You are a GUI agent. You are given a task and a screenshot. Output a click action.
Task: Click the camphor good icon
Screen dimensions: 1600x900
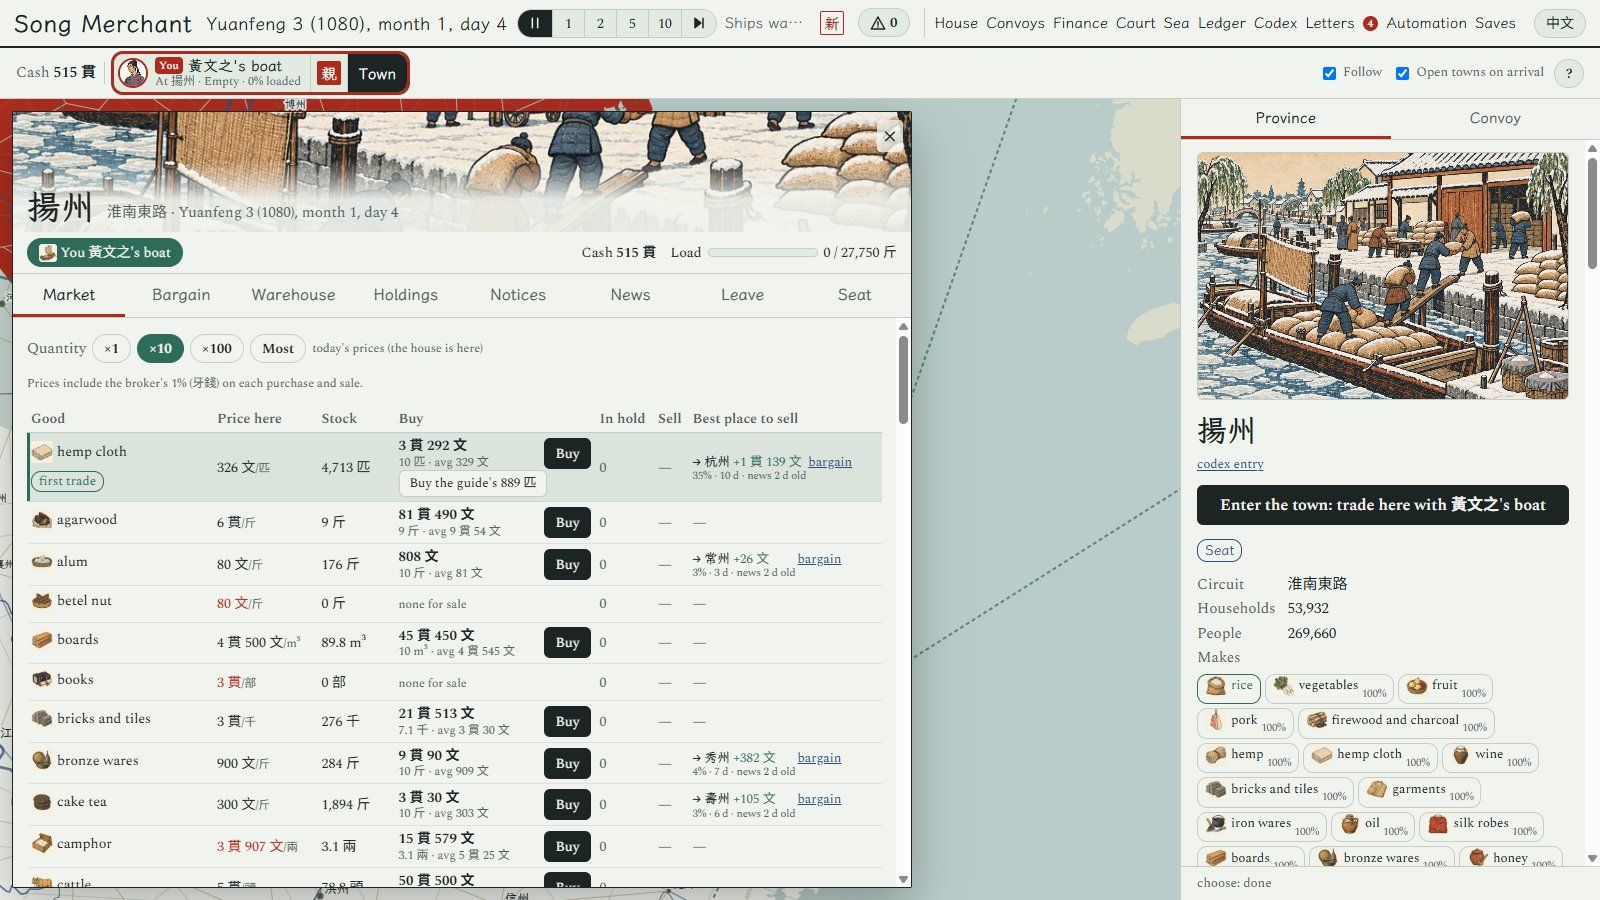(x=42, y=844)
